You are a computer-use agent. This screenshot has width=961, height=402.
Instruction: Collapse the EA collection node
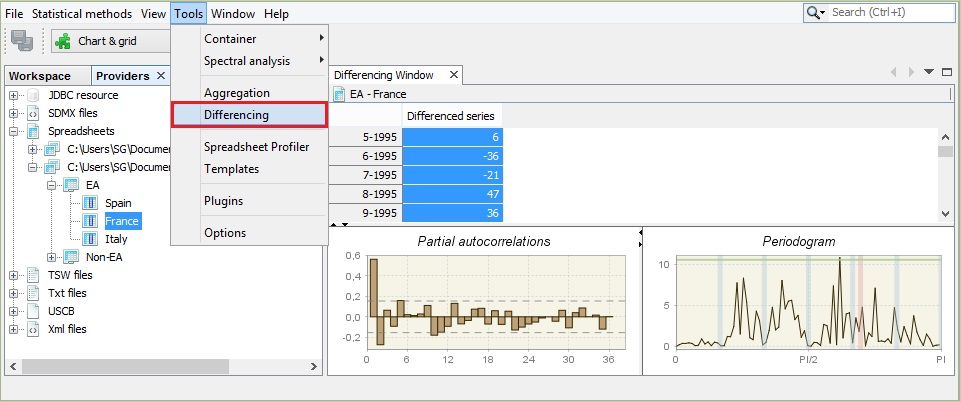tap(51, 185)
